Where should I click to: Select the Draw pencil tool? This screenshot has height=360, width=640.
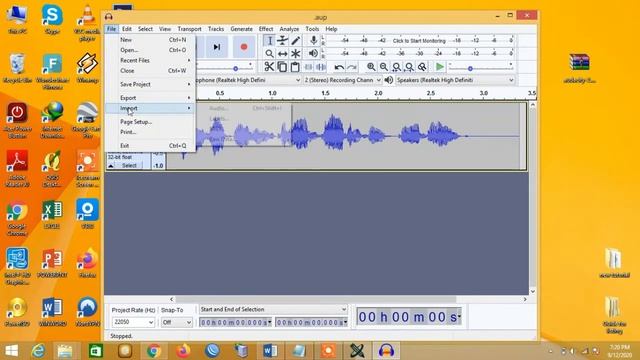pyautogui.click(x=296, y=40)
